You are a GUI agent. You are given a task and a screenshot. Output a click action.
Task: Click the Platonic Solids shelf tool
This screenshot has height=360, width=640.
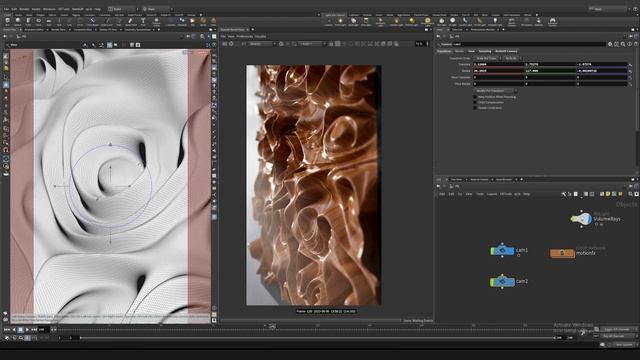[156, 21]
